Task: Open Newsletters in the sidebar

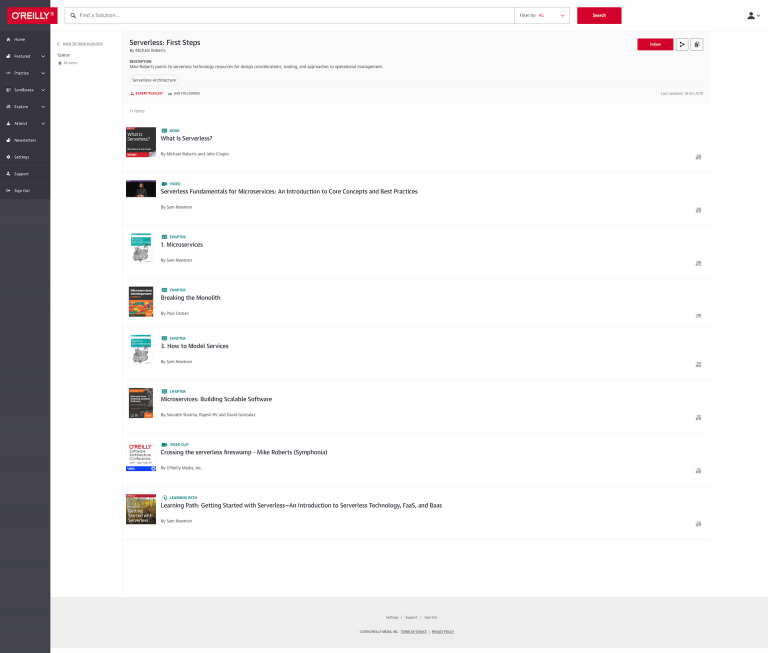Action: tap(25, 140)
